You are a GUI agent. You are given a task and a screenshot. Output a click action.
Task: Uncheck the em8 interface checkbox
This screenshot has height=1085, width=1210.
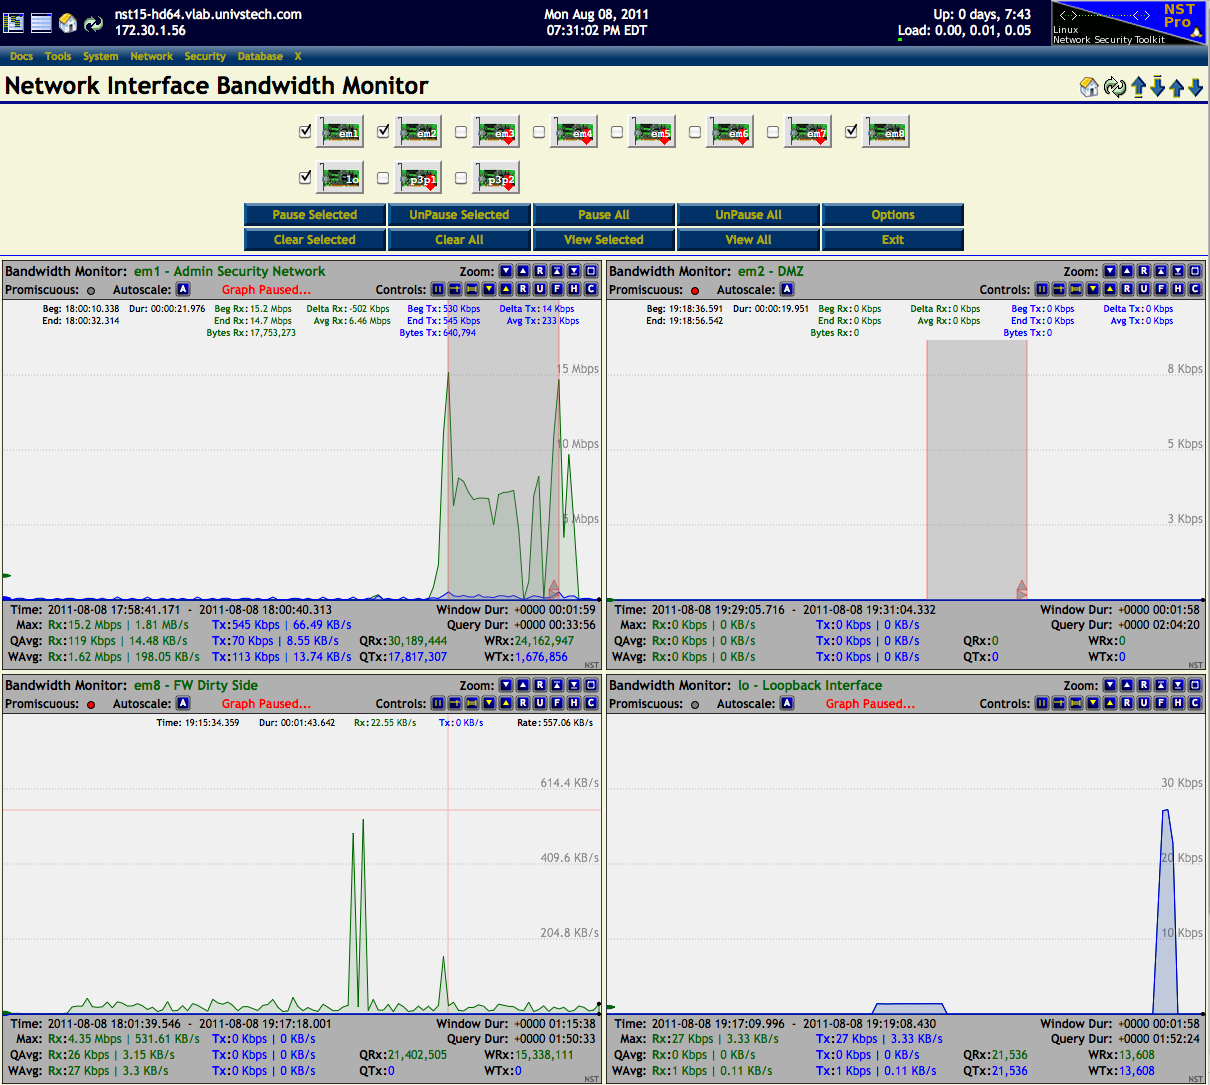pos(851,130)
